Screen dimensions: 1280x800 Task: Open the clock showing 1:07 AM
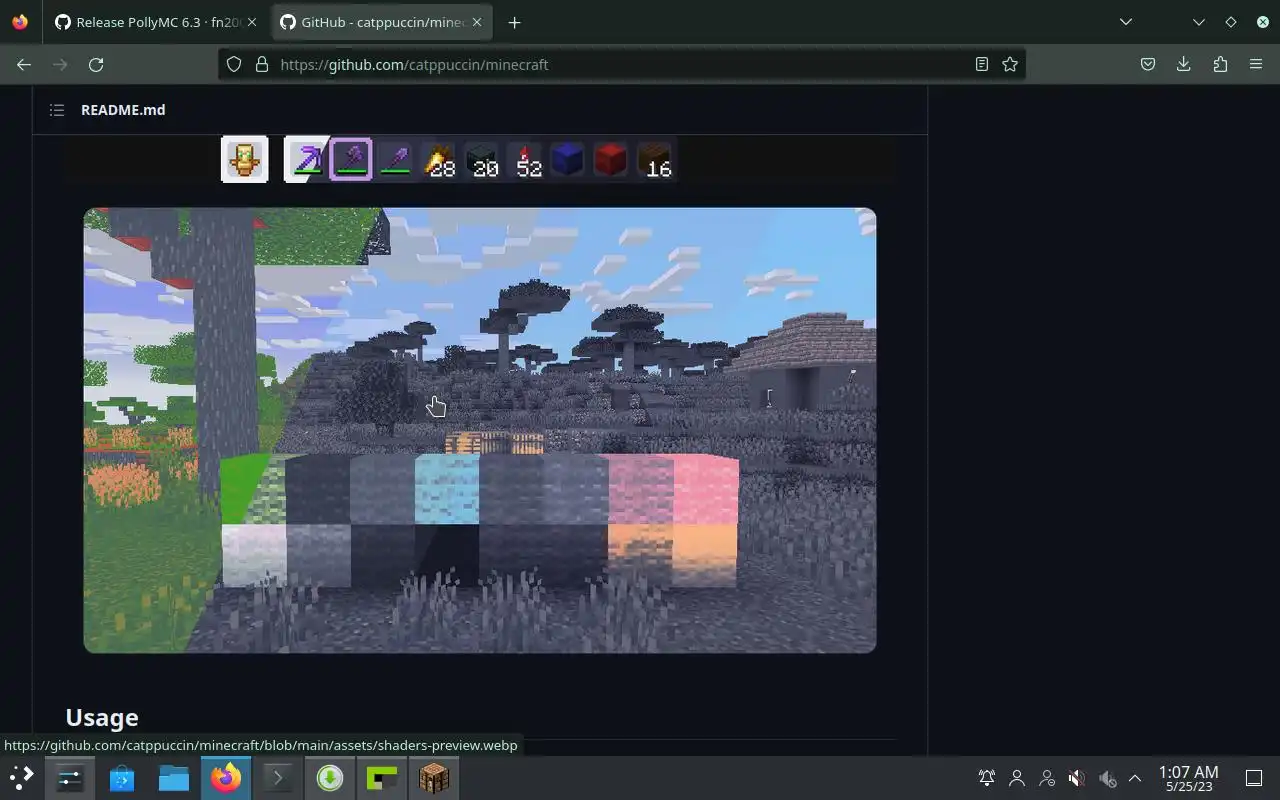point(1188,778)
